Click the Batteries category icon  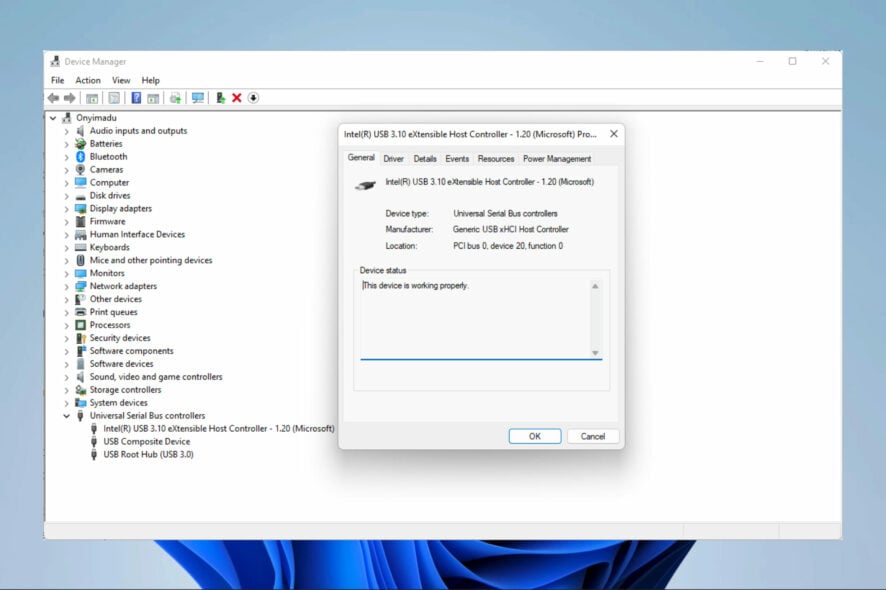(80, 144)
